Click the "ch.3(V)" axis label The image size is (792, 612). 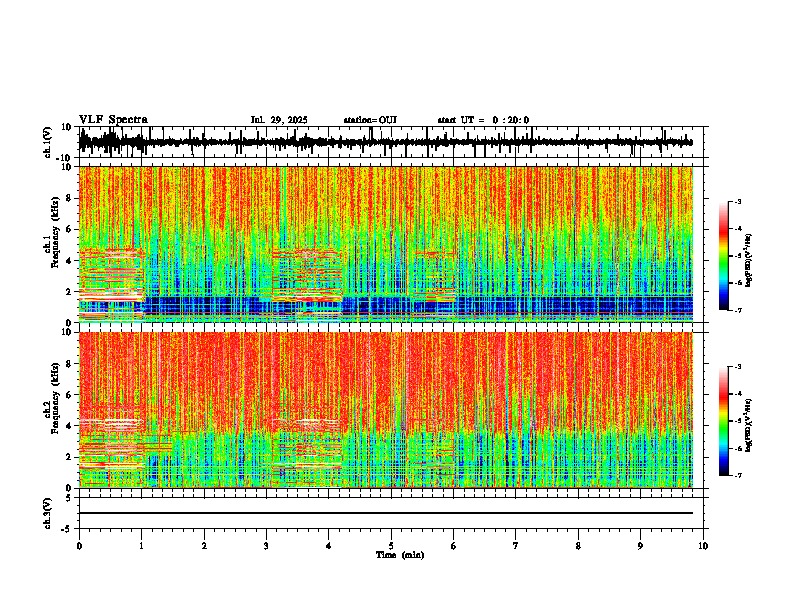click(x=48, y=513)
